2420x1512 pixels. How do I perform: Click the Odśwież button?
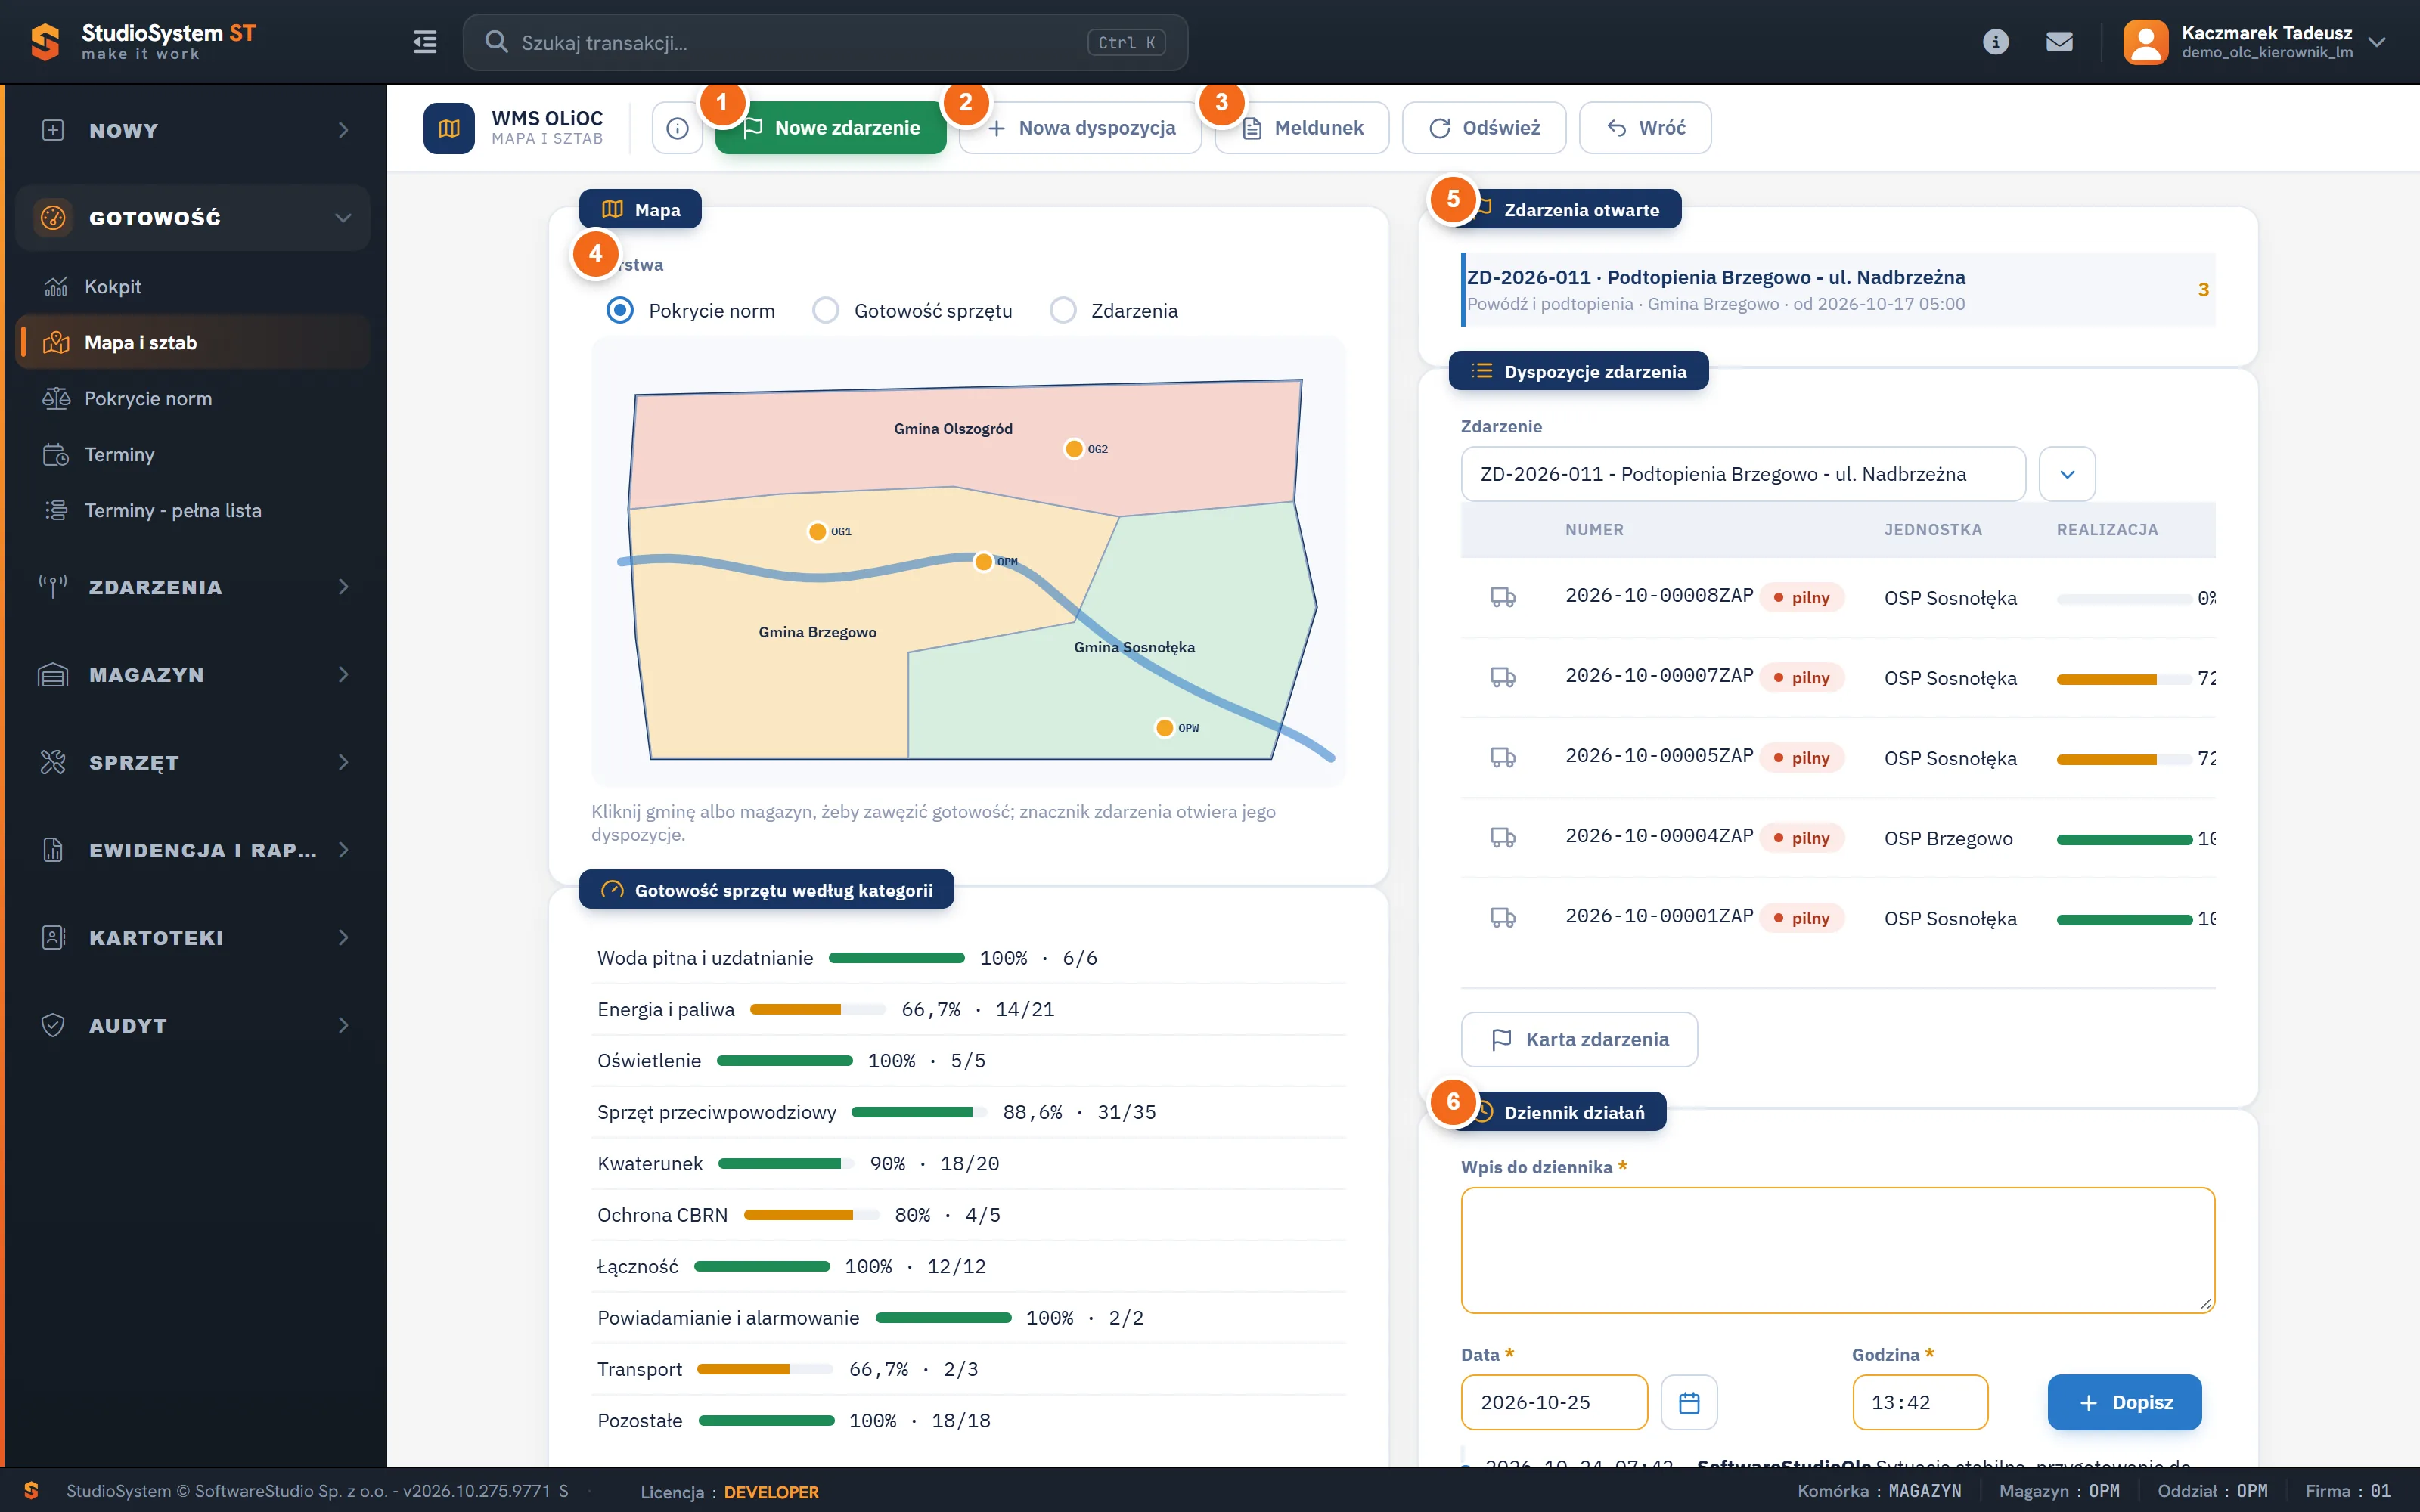coord(1484,128)
